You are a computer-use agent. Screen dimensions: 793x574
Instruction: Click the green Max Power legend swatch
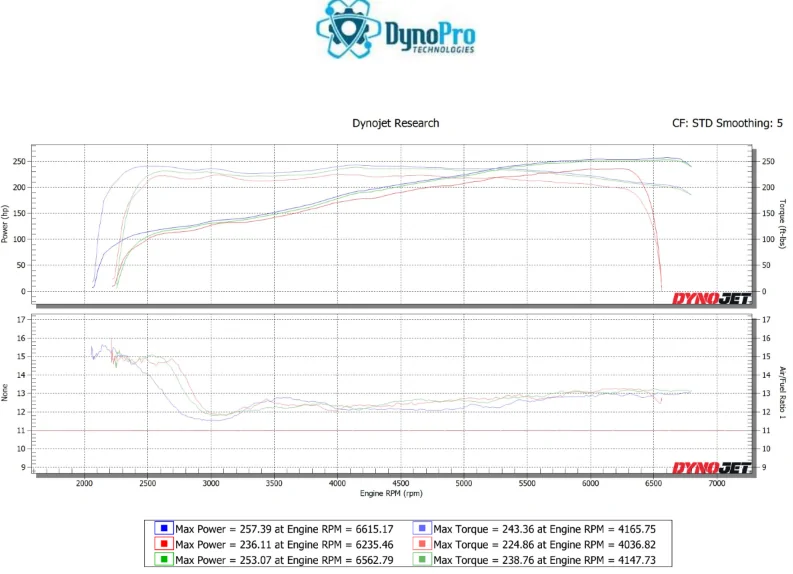coord(164,560)
